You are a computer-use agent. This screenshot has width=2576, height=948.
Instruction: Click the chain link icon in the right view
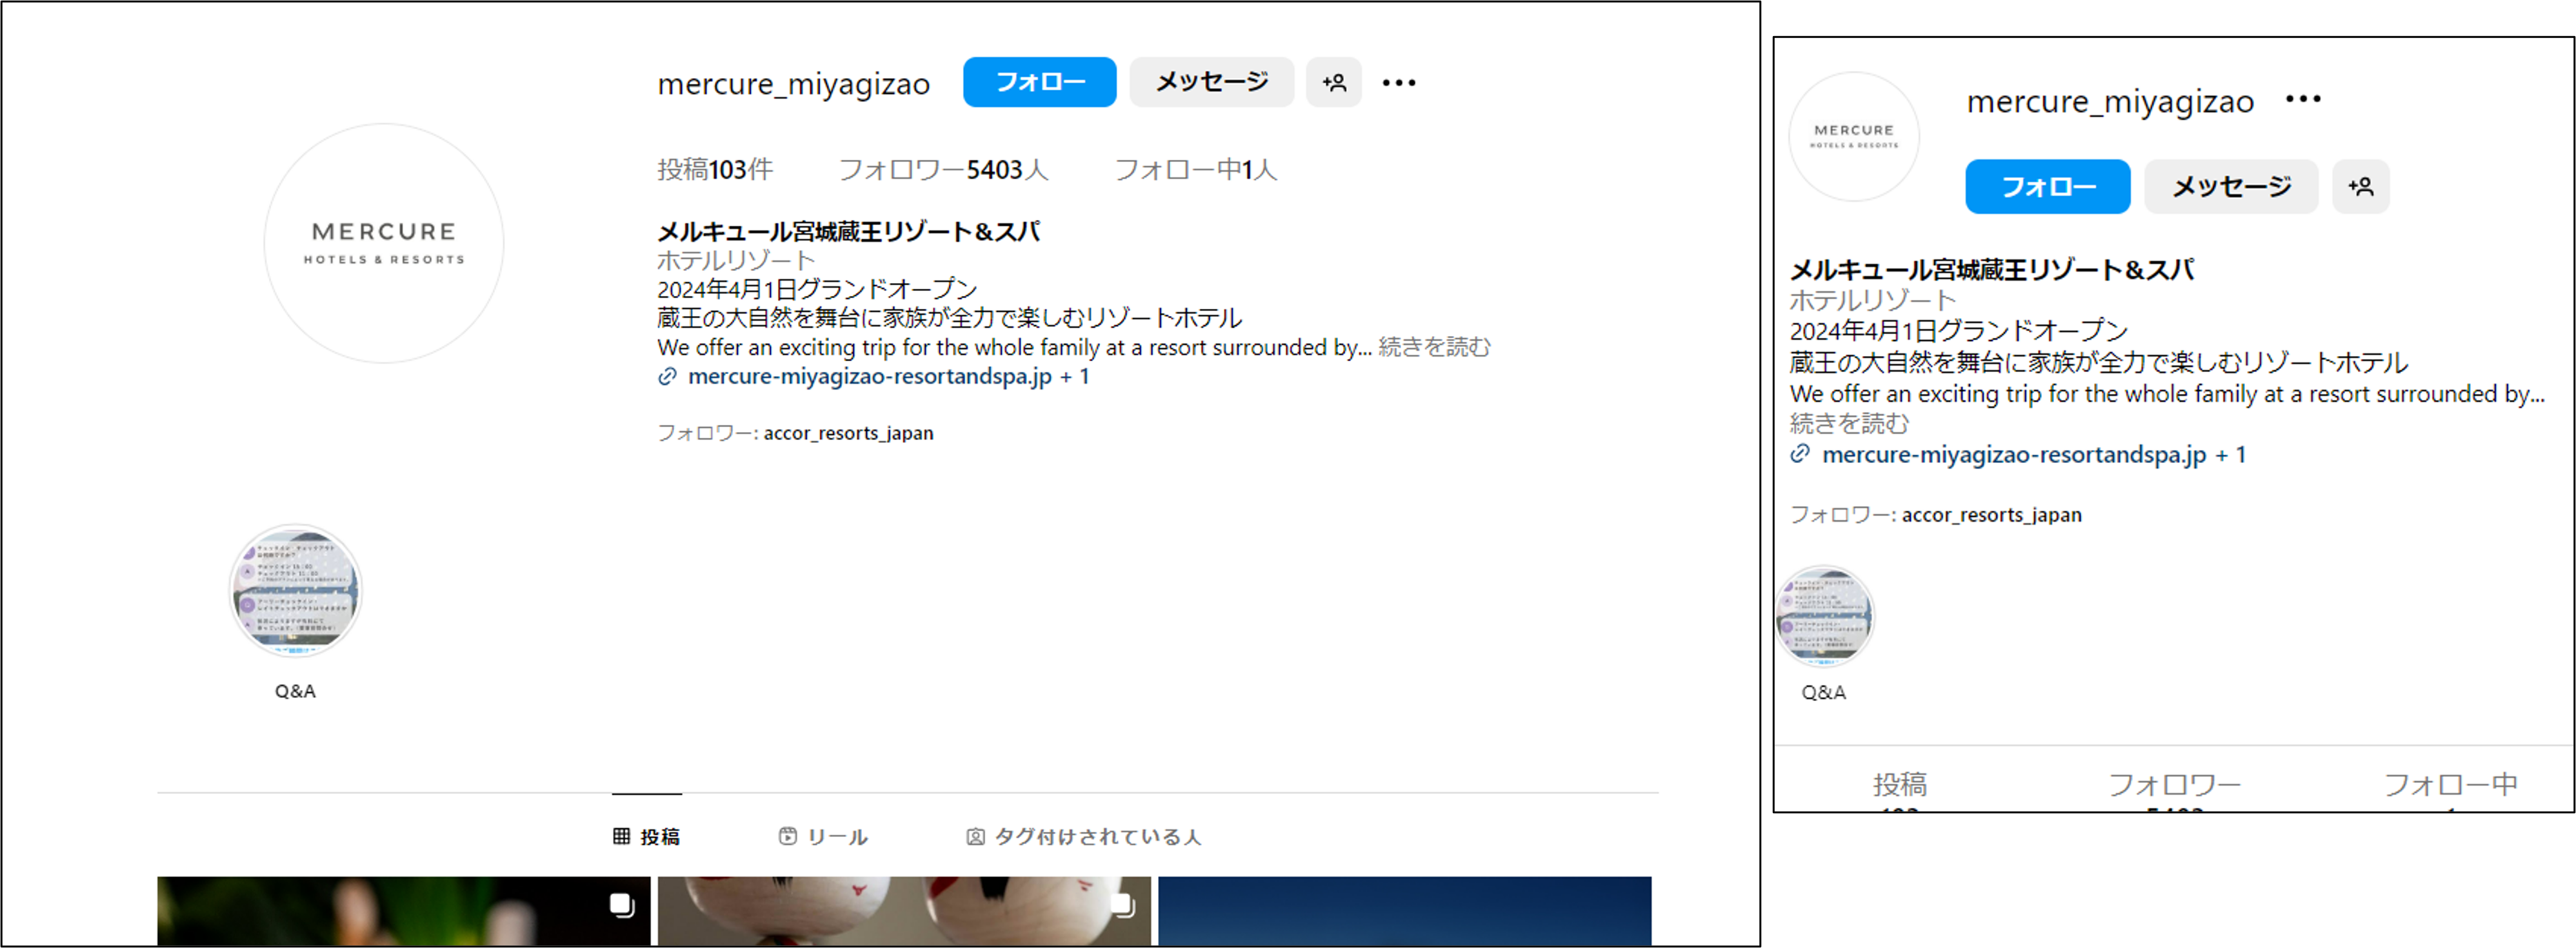[1800, 454]
